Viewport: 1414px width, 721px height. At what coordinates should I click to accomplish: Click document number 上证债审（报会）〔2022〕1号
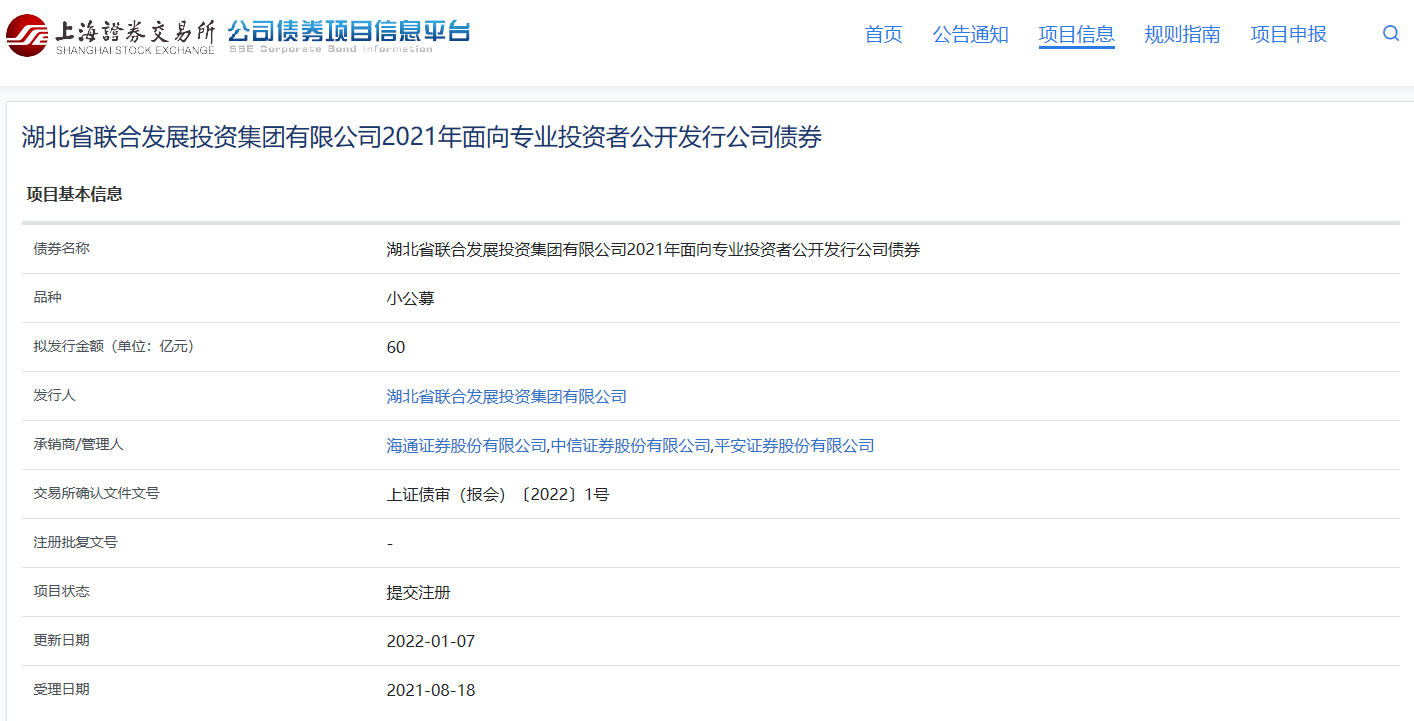click(x=497, y=495)
